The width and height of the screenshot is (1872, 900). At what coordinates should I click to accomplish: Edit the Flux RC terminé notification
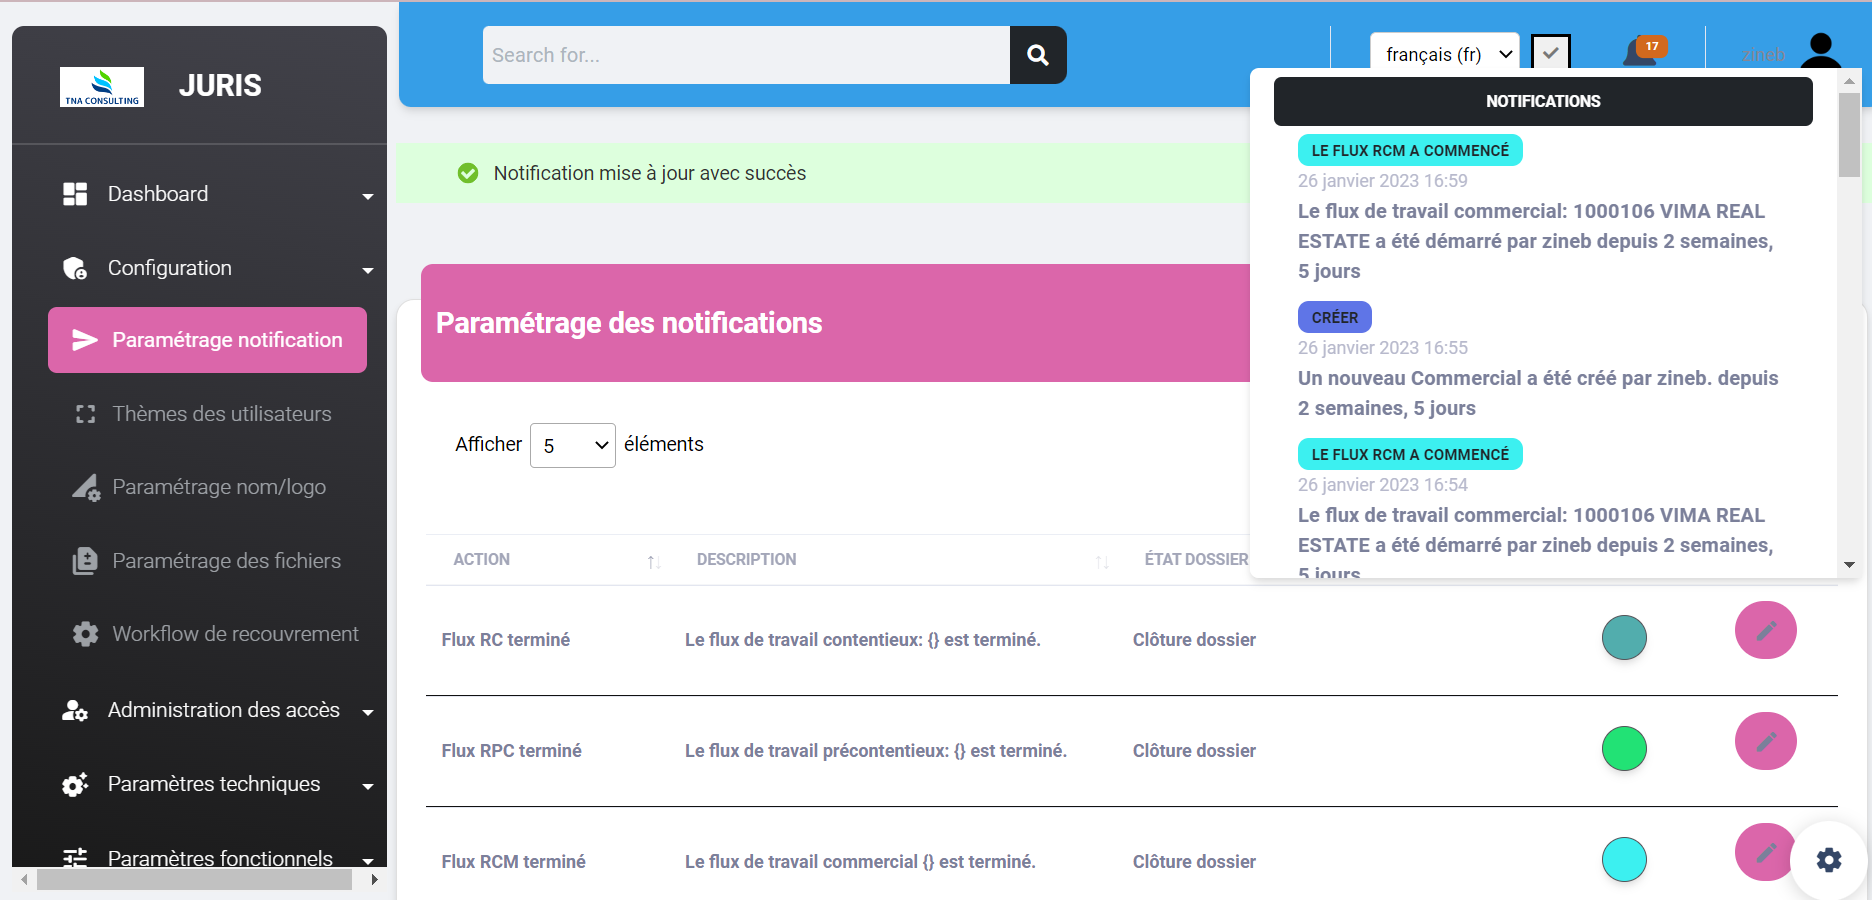click(x=1765, y=630)
